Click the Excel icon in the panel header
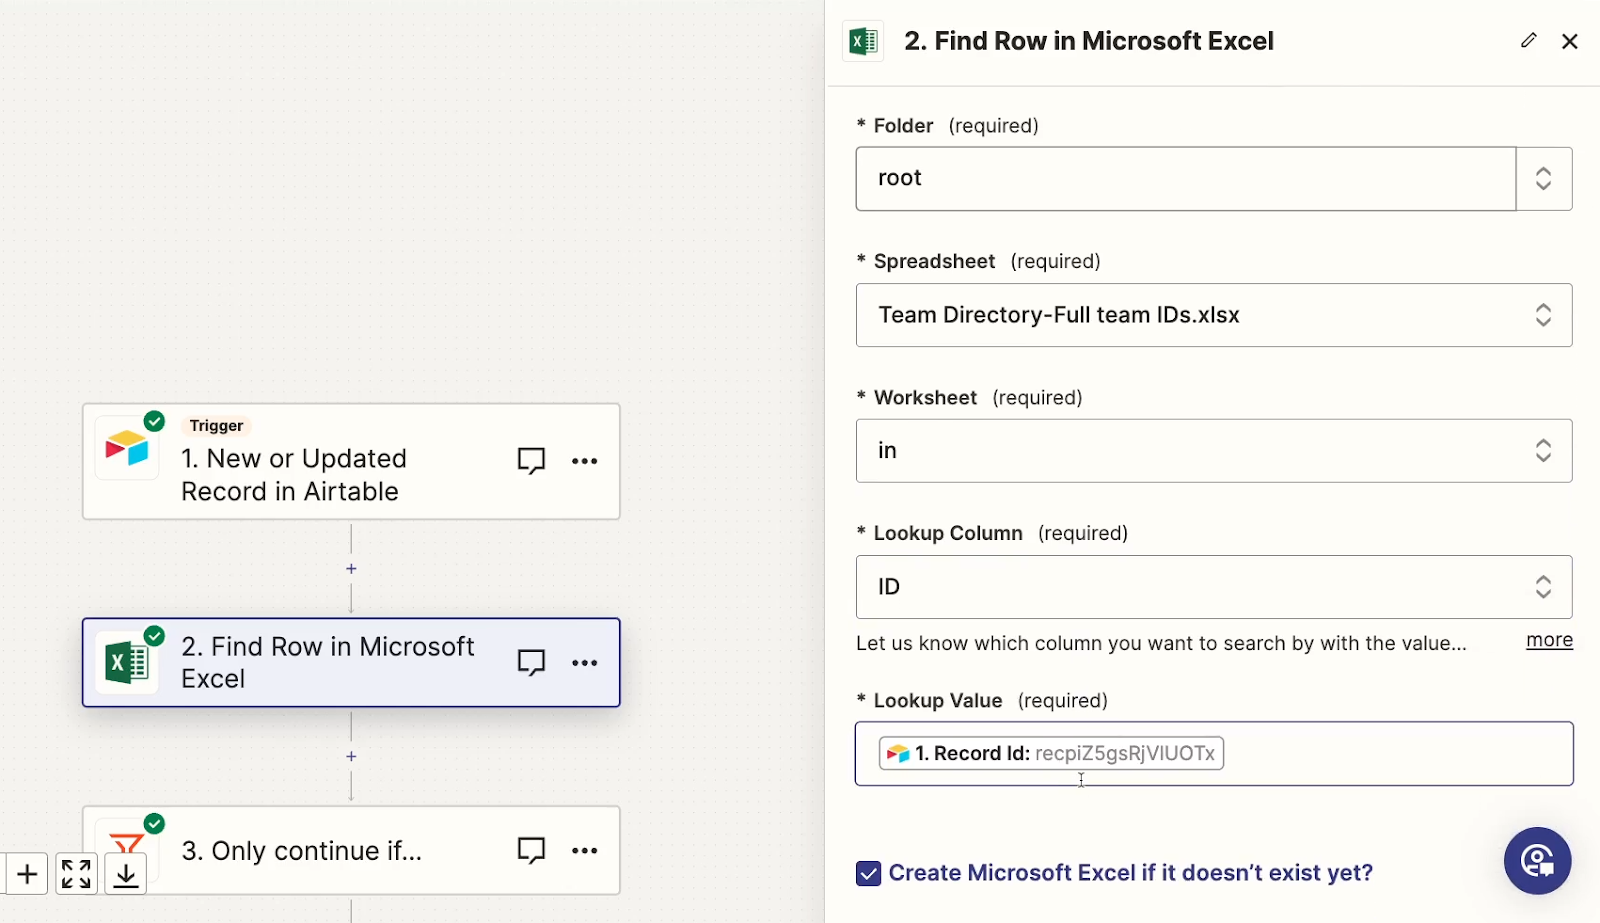Viewport: 1600px width, 923px height. 863,41
